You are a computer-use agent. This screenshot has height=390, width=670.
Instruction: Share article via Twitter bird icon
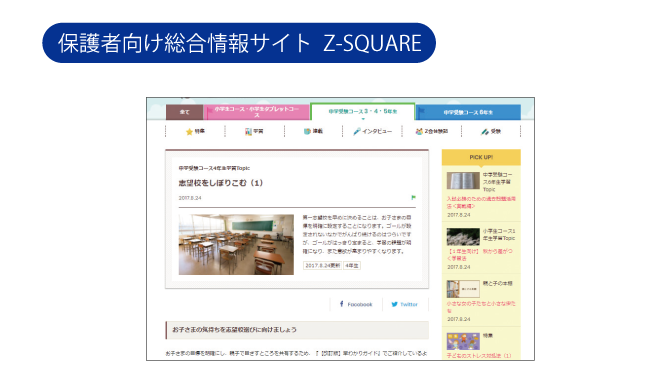tap(394, 304)
